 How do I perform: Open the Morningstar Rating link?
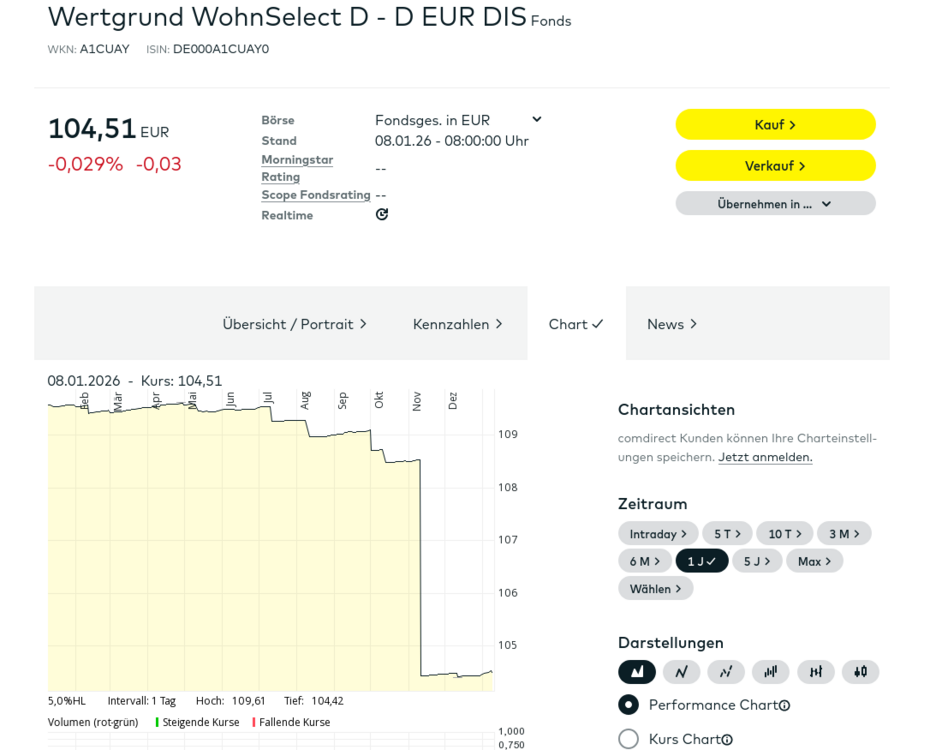click(297, 168)
